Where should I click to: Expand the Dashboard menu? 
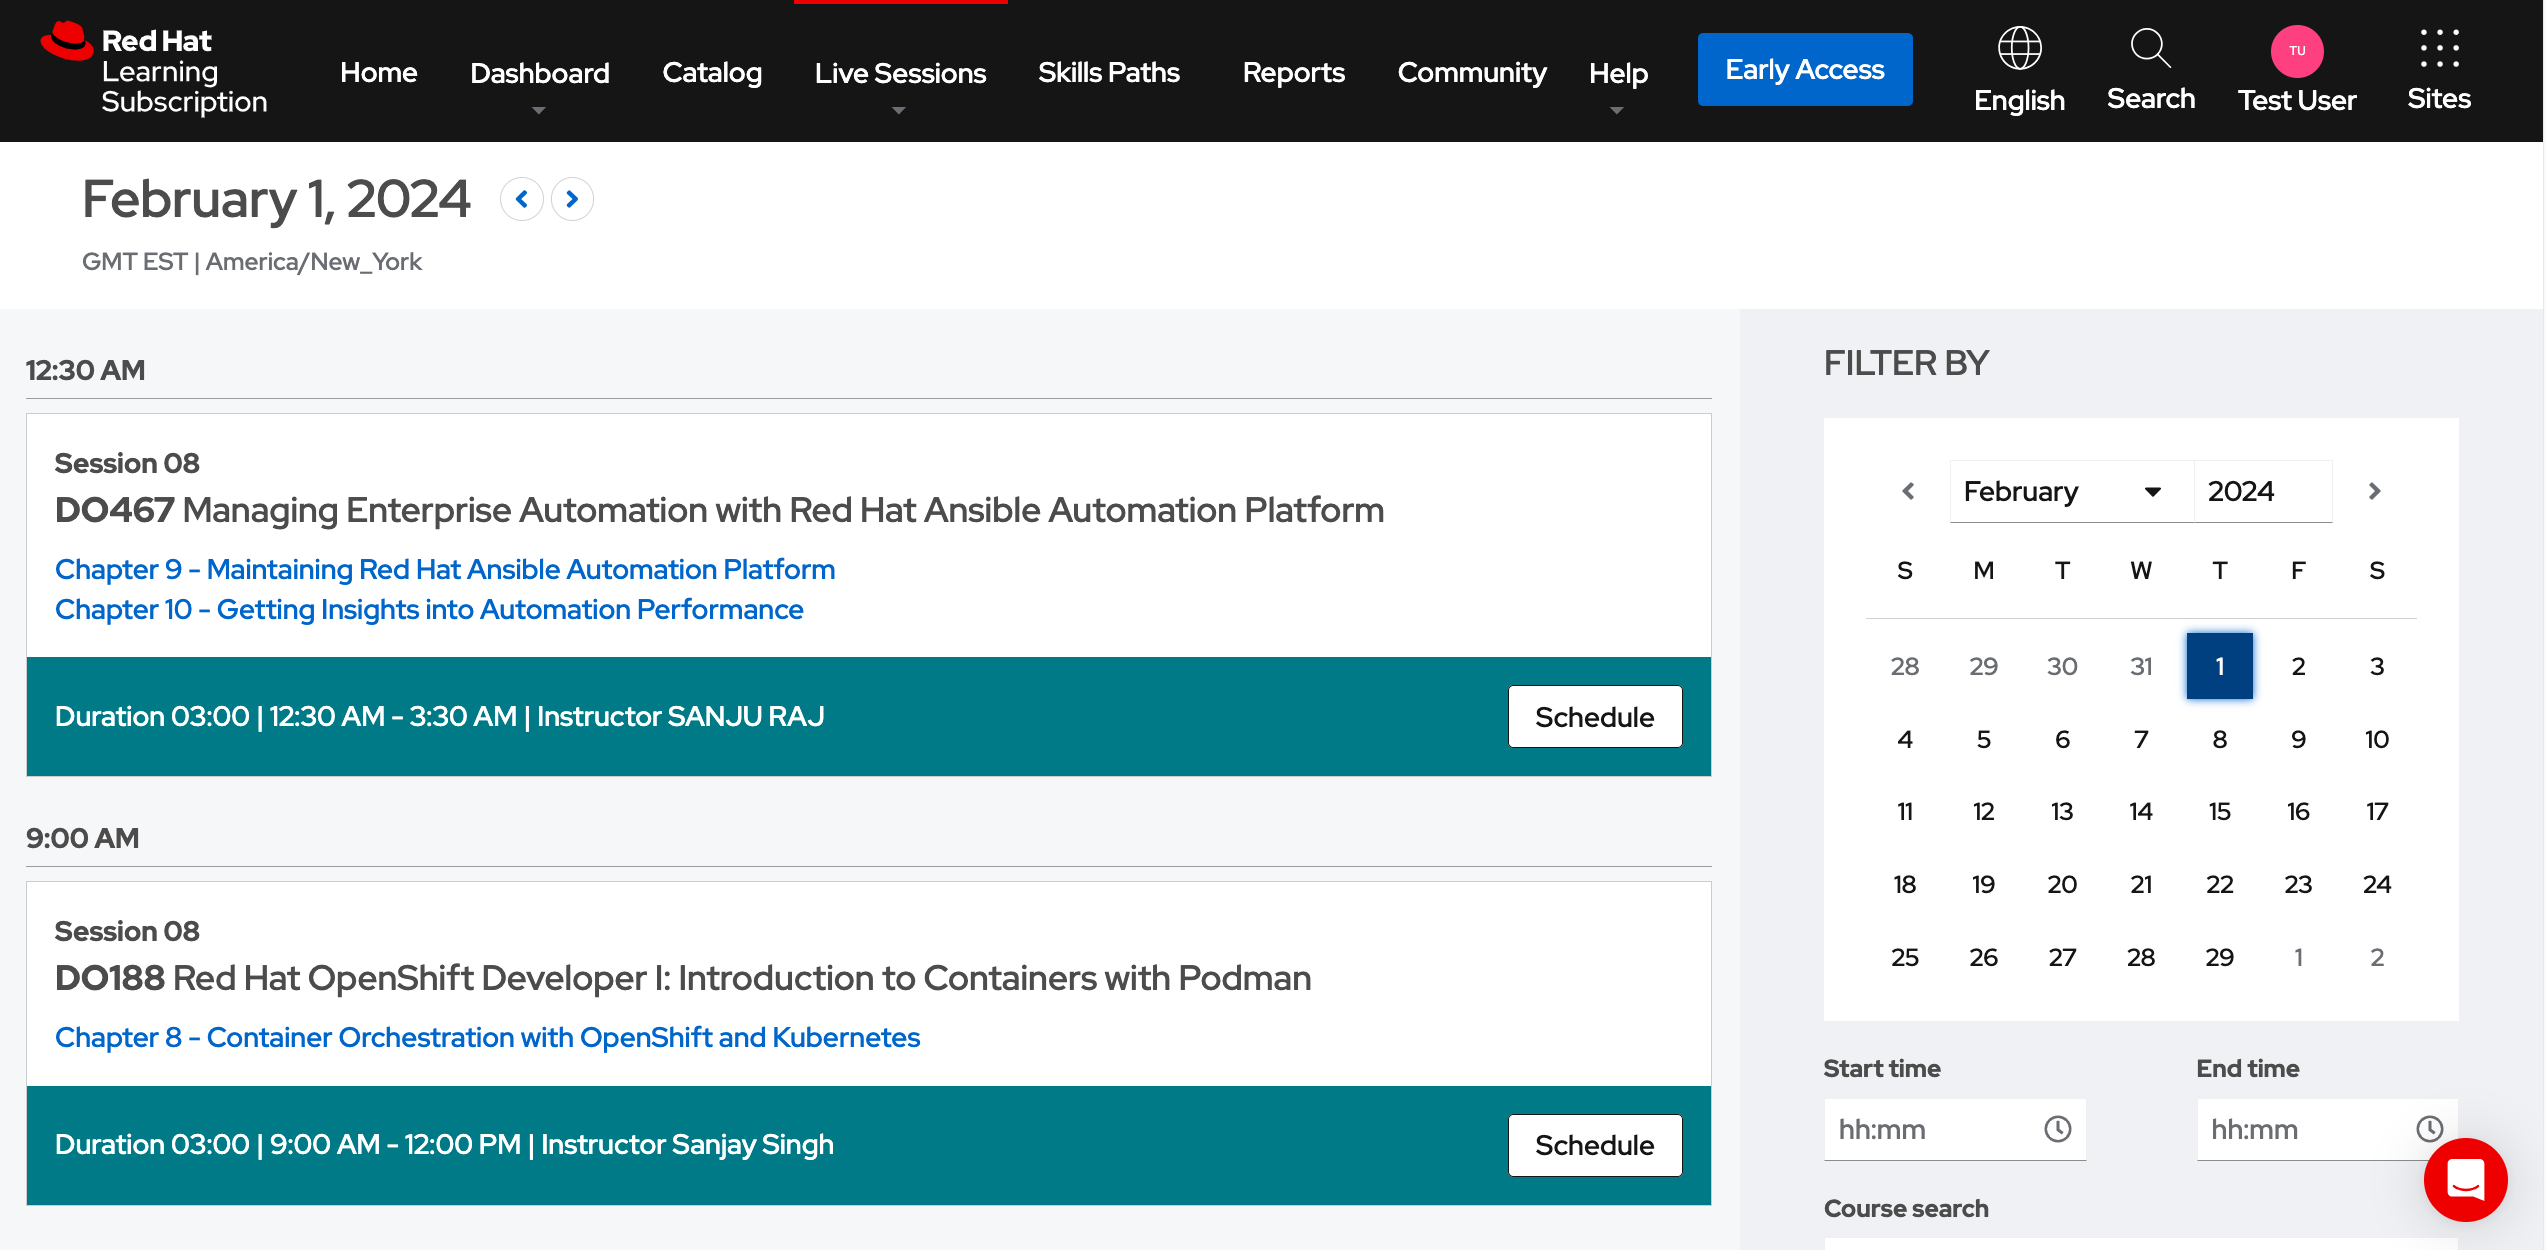coord(539,72)
